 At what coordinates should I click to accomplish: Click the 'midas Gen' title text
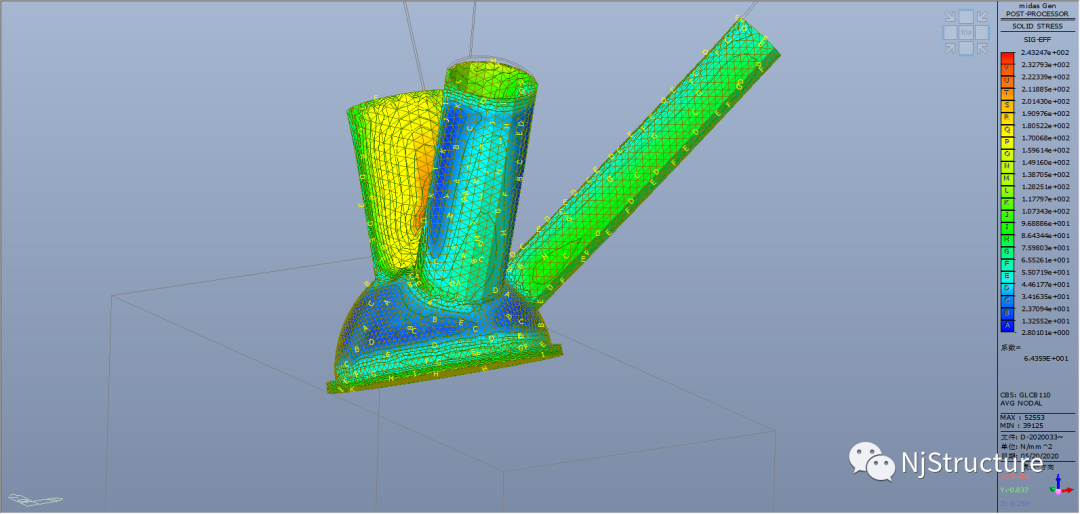point(1037,6)
